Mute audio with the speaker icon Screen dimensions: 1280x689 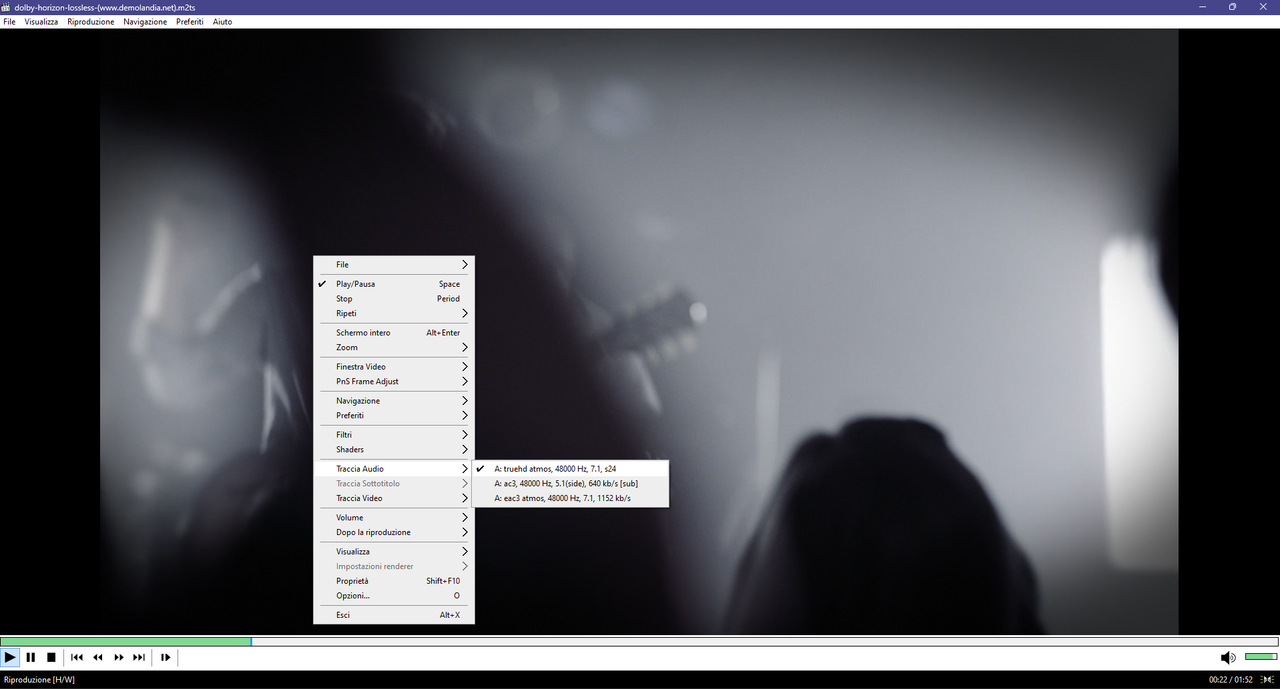pyautogui.click(x=1228, y=657)
